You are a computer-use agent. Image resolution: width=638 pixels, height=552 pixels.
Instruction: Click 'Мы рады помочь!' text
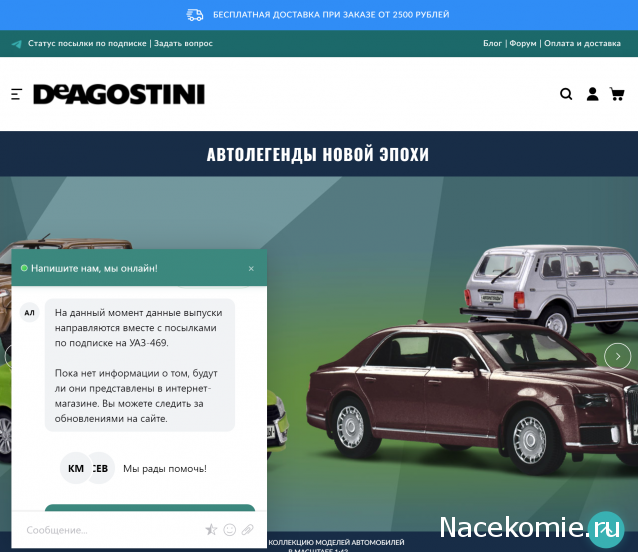(x=165, y=469)
